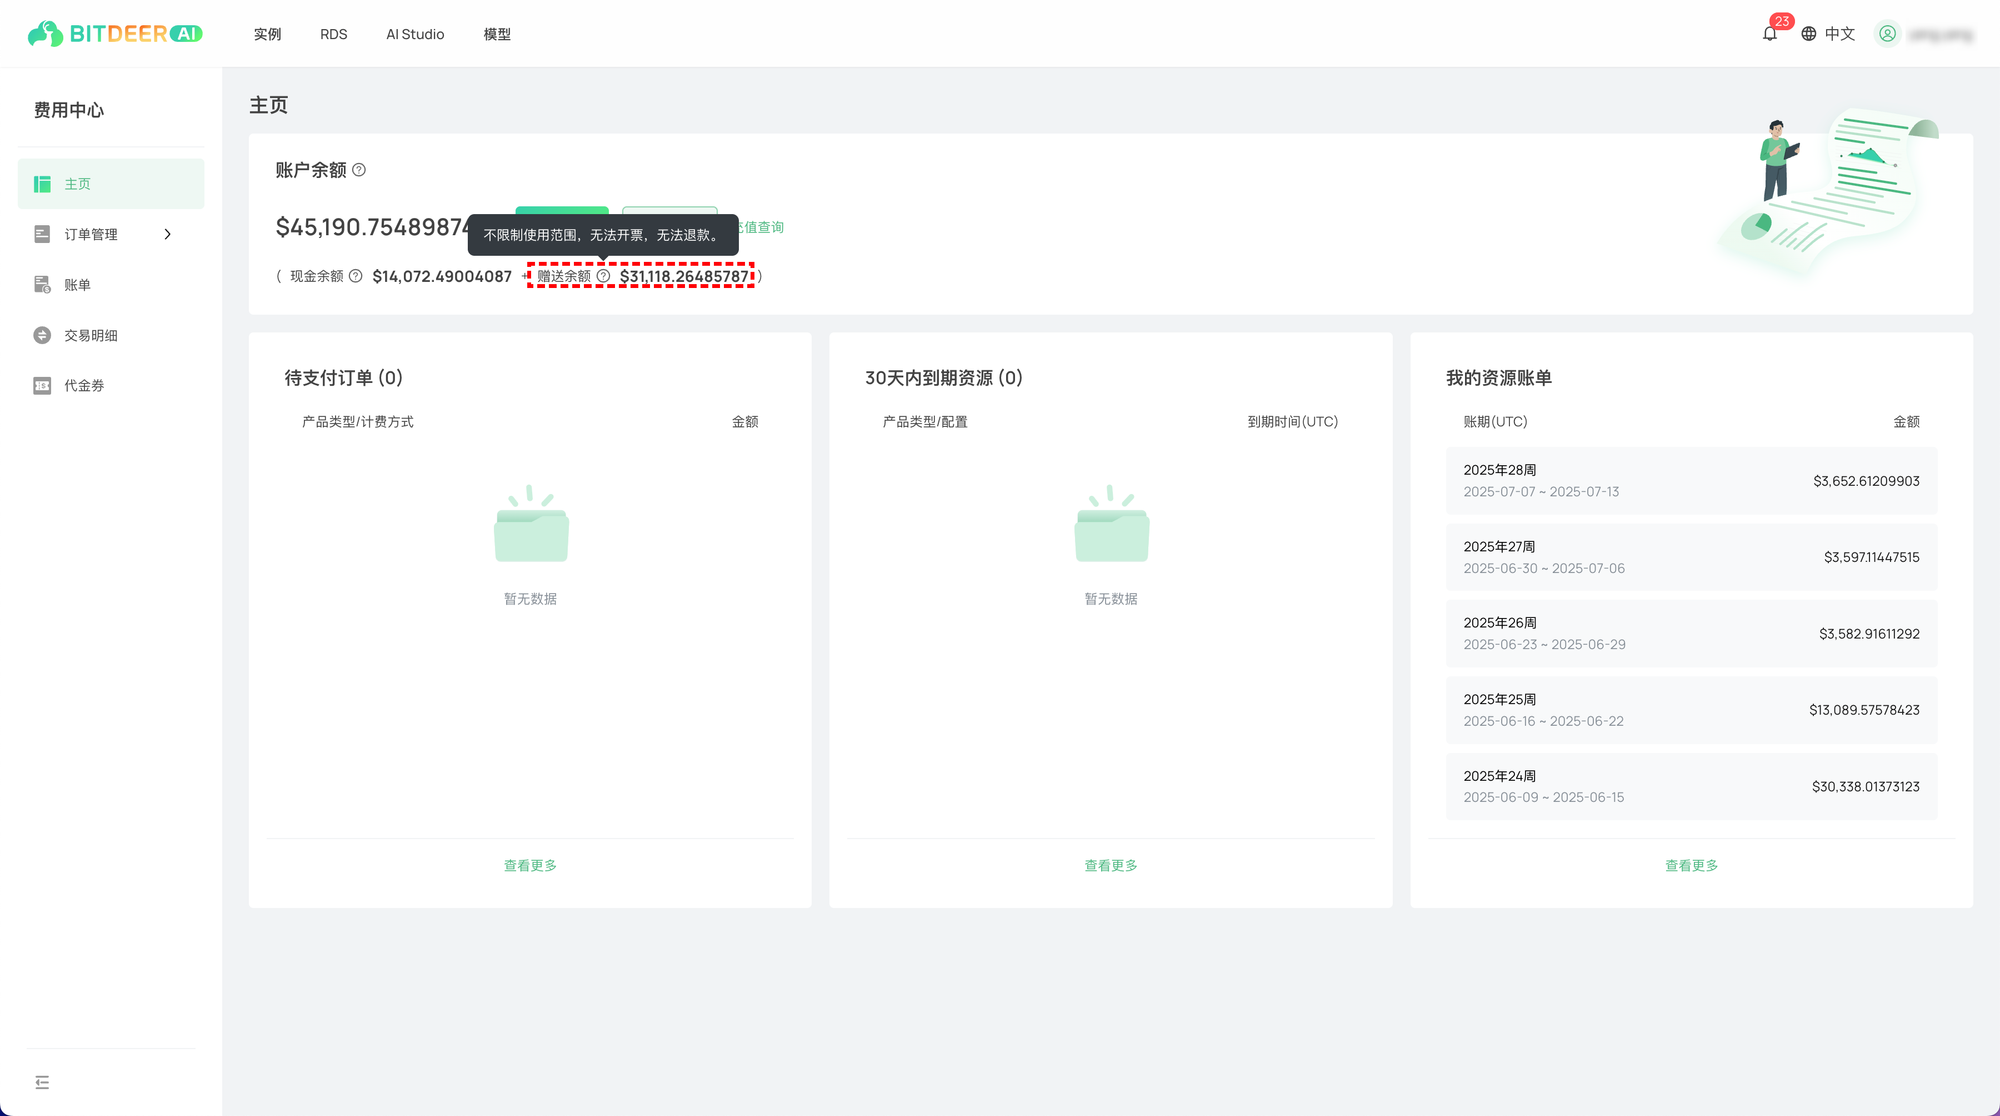Open the 2025年27周 bill row
The width and height of the screenshot is (2000, 1116).
click(x=1691, y=557)
